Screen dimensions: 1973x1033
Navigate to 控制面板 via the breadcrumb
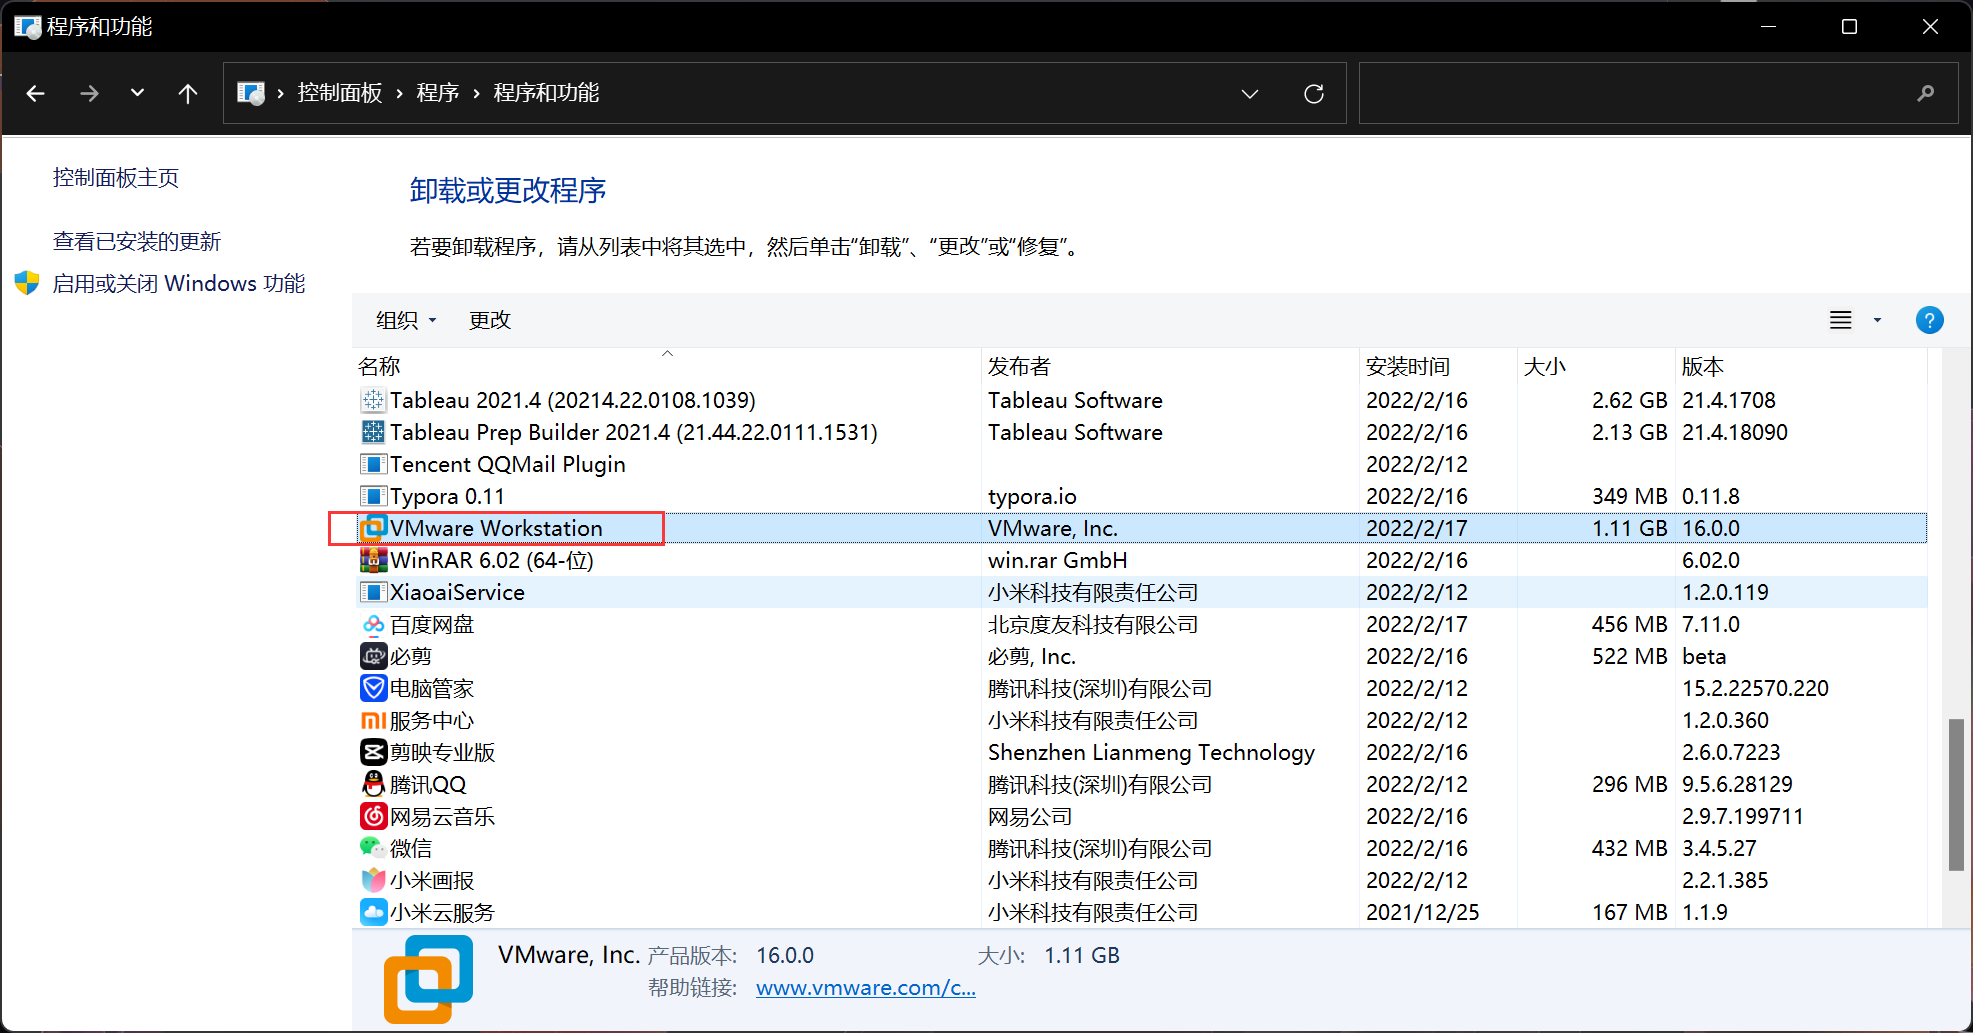[x=338, y=92]
